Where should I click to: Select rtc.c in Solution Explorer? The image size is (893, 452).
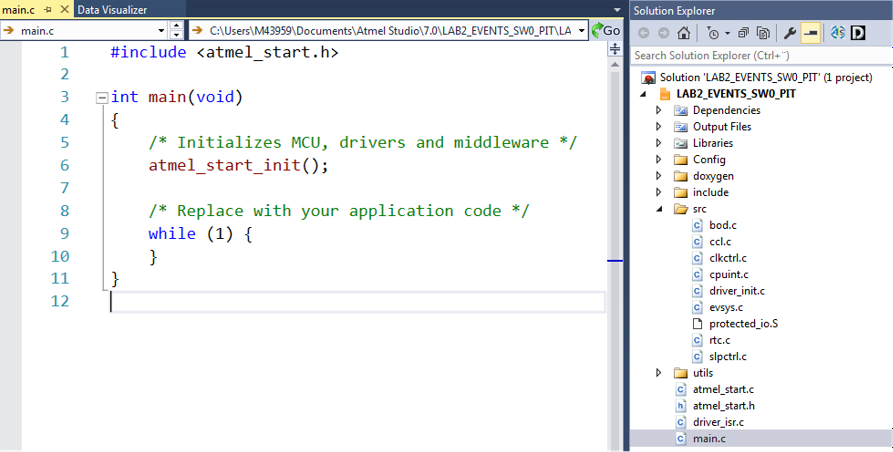tap(719, 340)
